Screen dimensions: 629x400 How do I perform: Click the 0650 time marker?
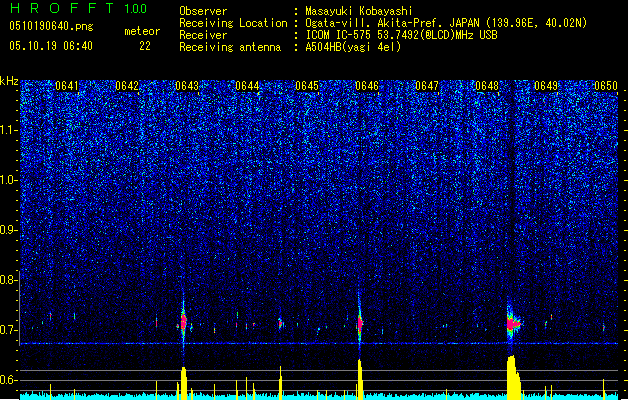[x=606, y=86]
